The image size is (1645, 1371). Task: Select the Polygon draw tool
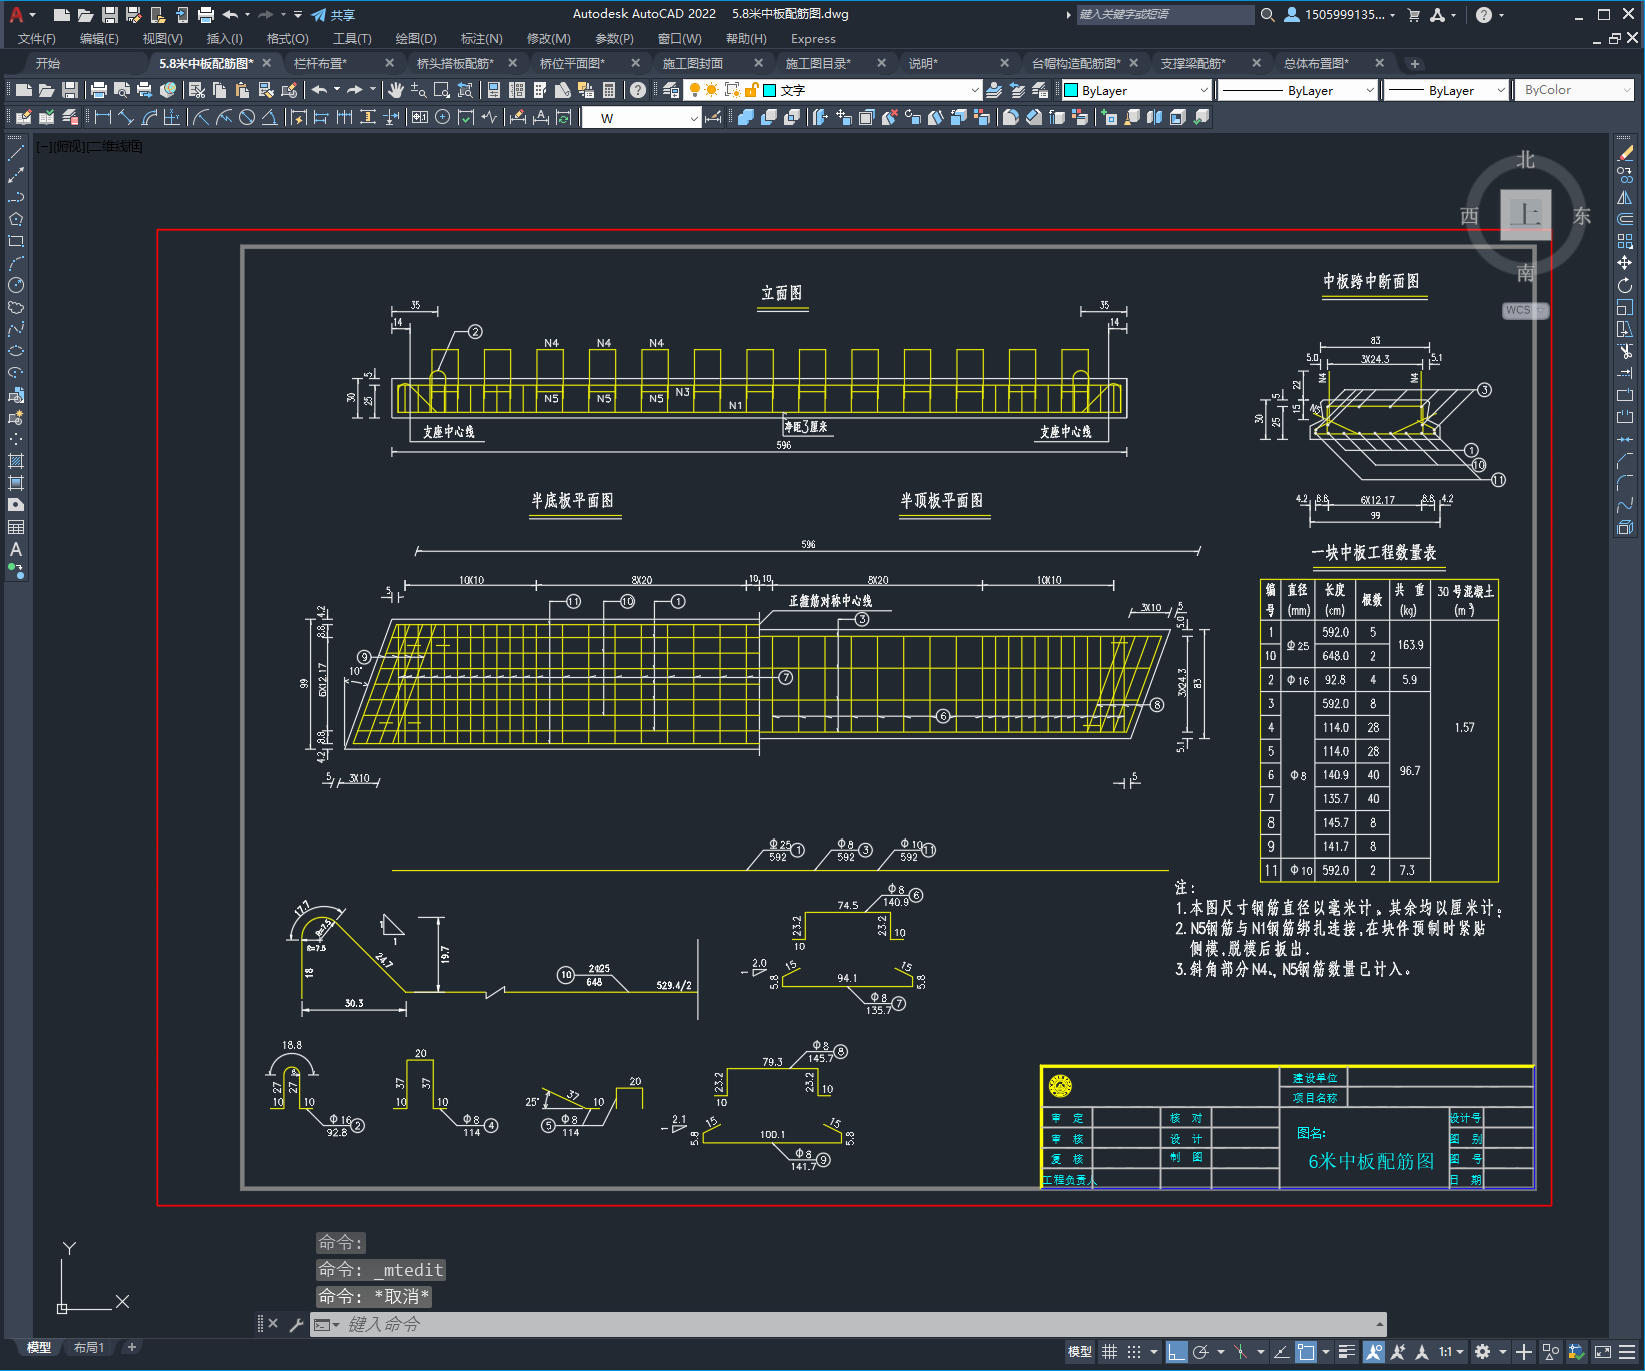(x=16, y=219)
